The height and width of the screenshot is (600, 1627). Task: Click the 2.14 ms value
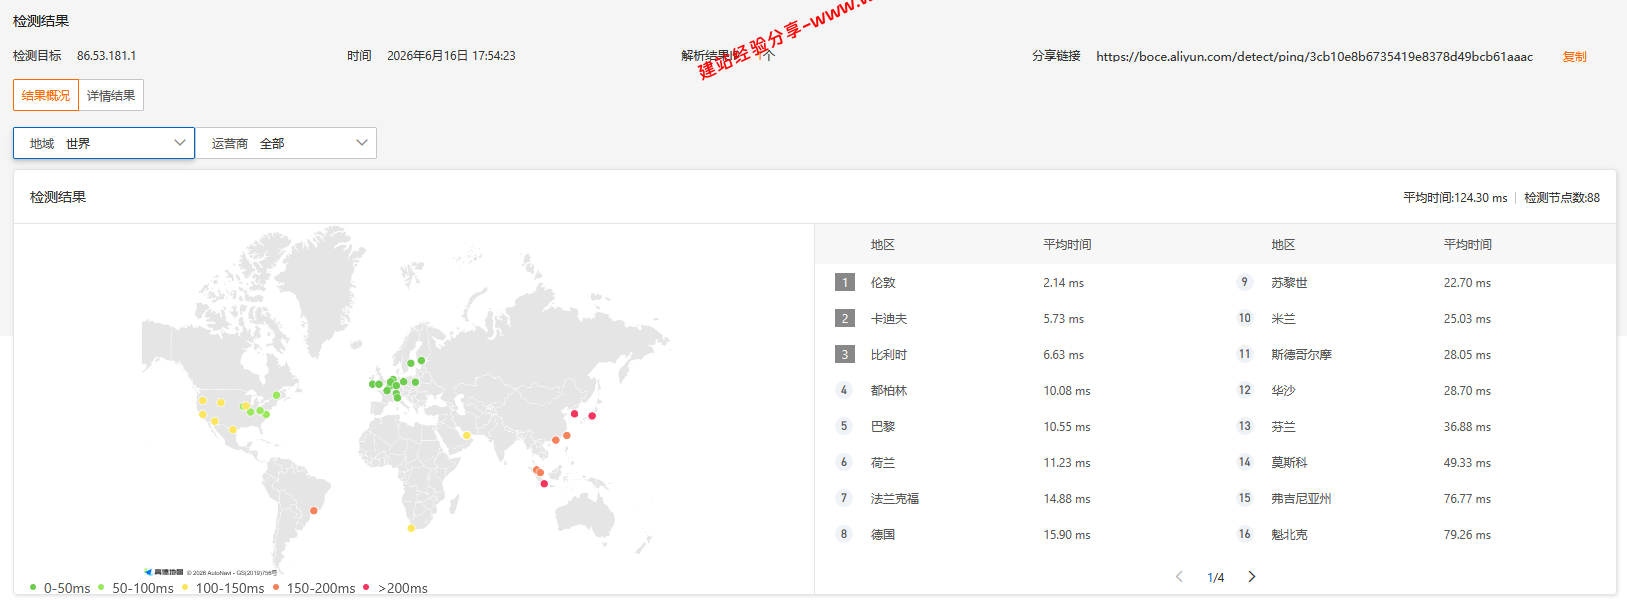[x=1063, y=283]
